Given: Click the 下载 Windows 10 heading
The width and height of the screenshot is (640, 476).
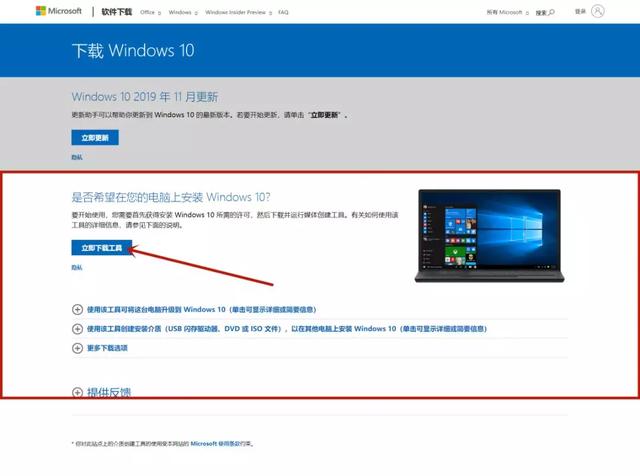Looking at the screenshot, I should point(133,51).
